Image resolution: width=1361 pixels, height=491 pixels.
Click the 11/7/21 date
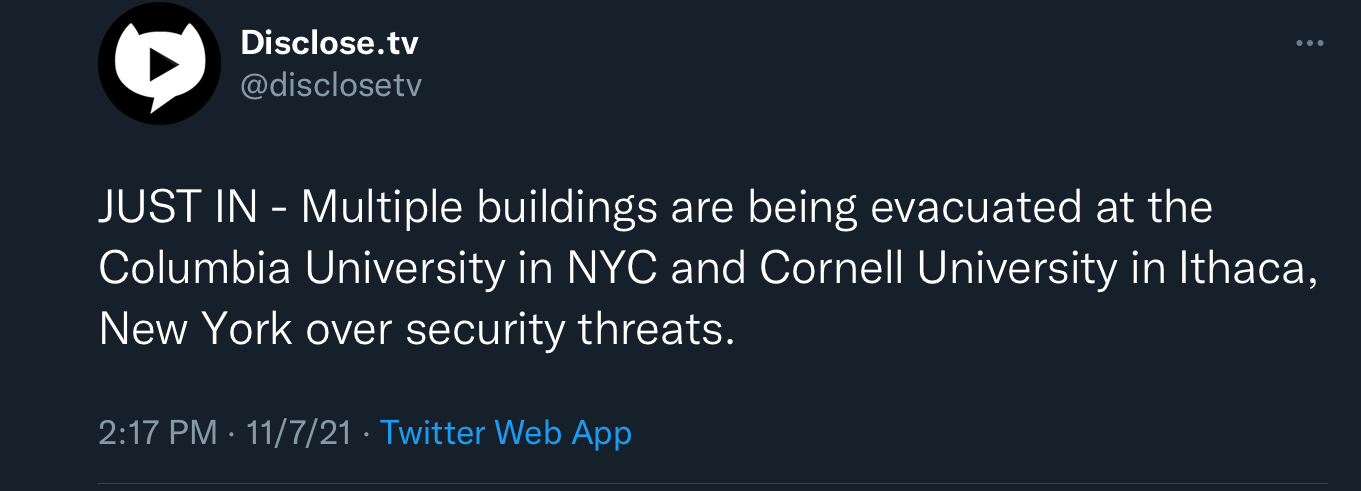pos(298,433)
